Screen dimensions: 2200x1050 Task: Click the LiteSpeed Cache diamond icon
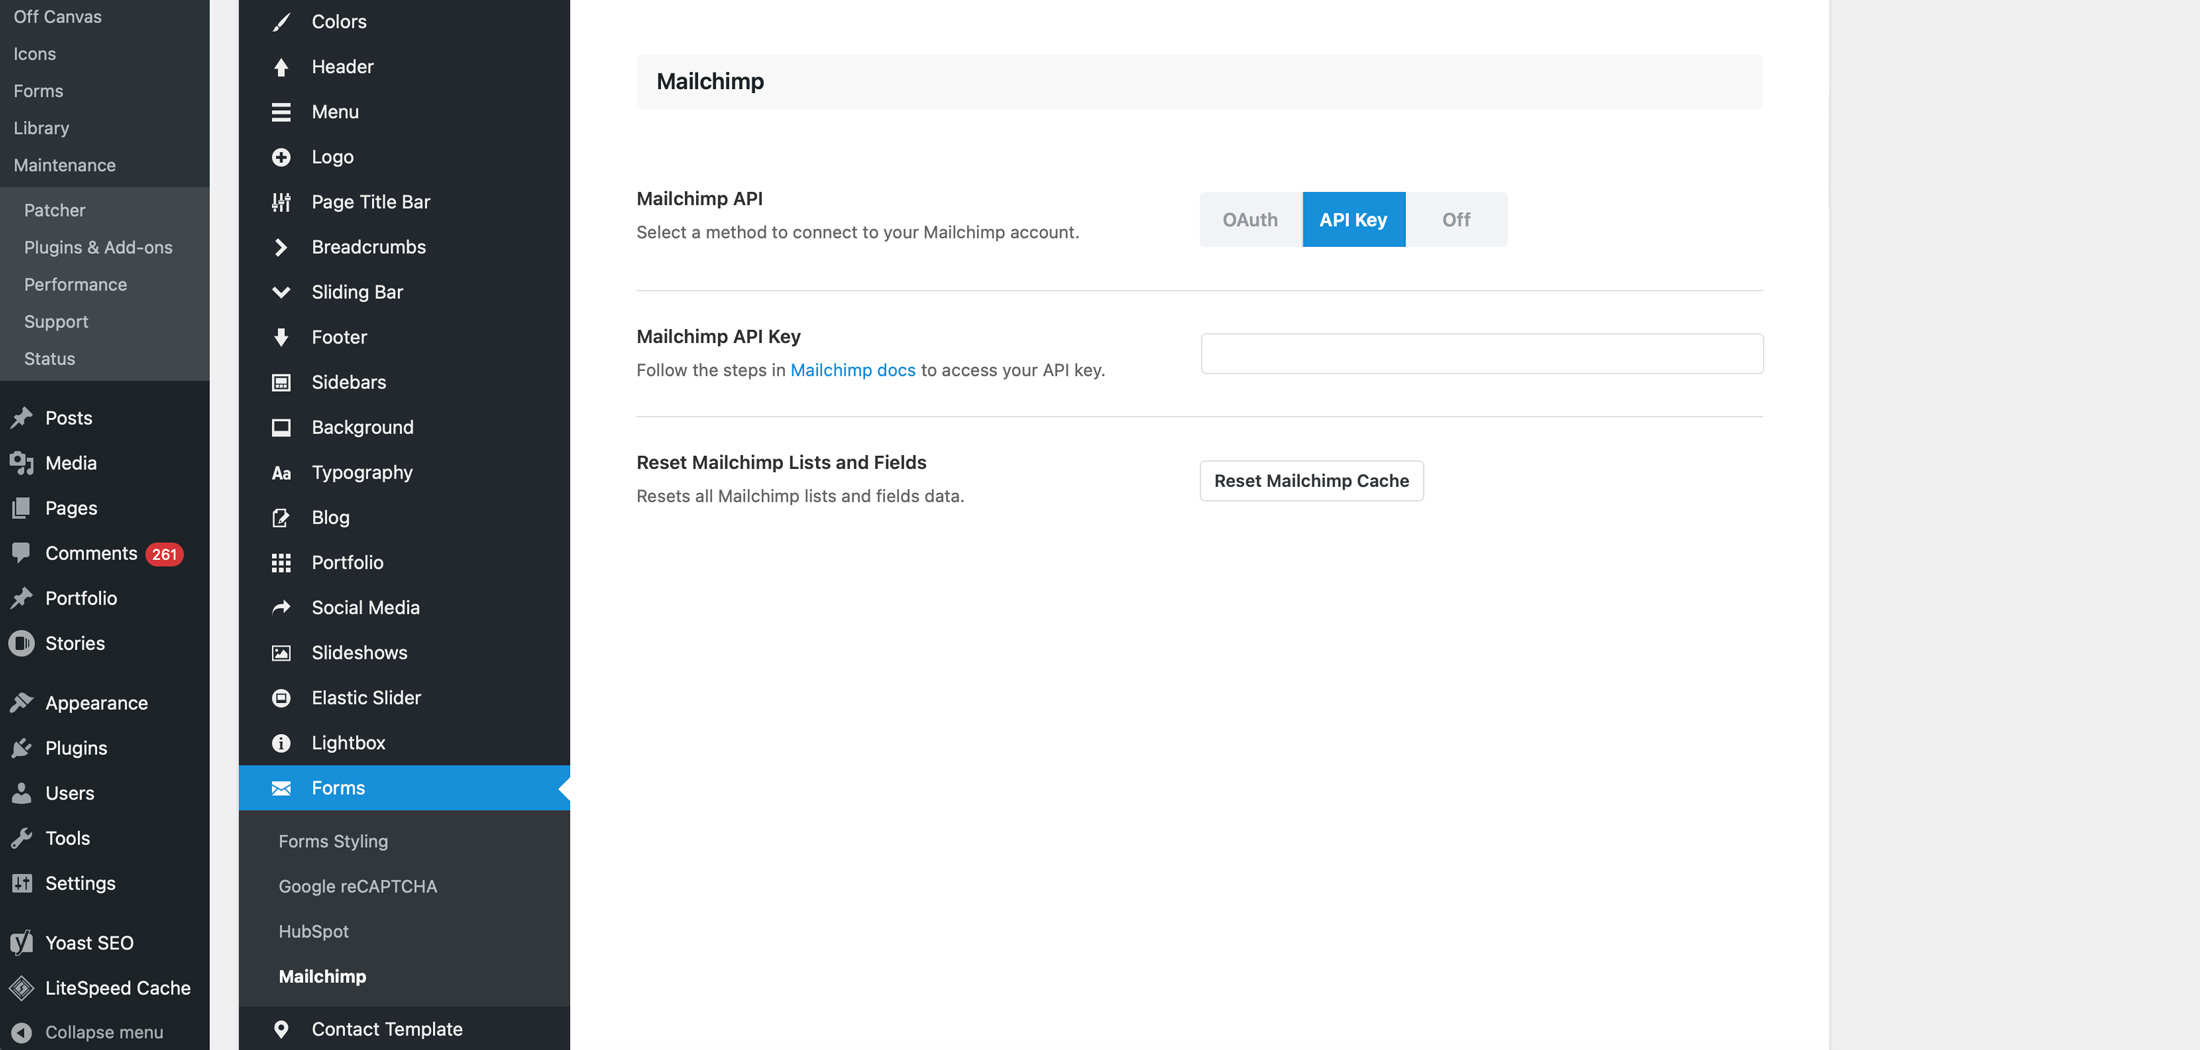point(22,987)
